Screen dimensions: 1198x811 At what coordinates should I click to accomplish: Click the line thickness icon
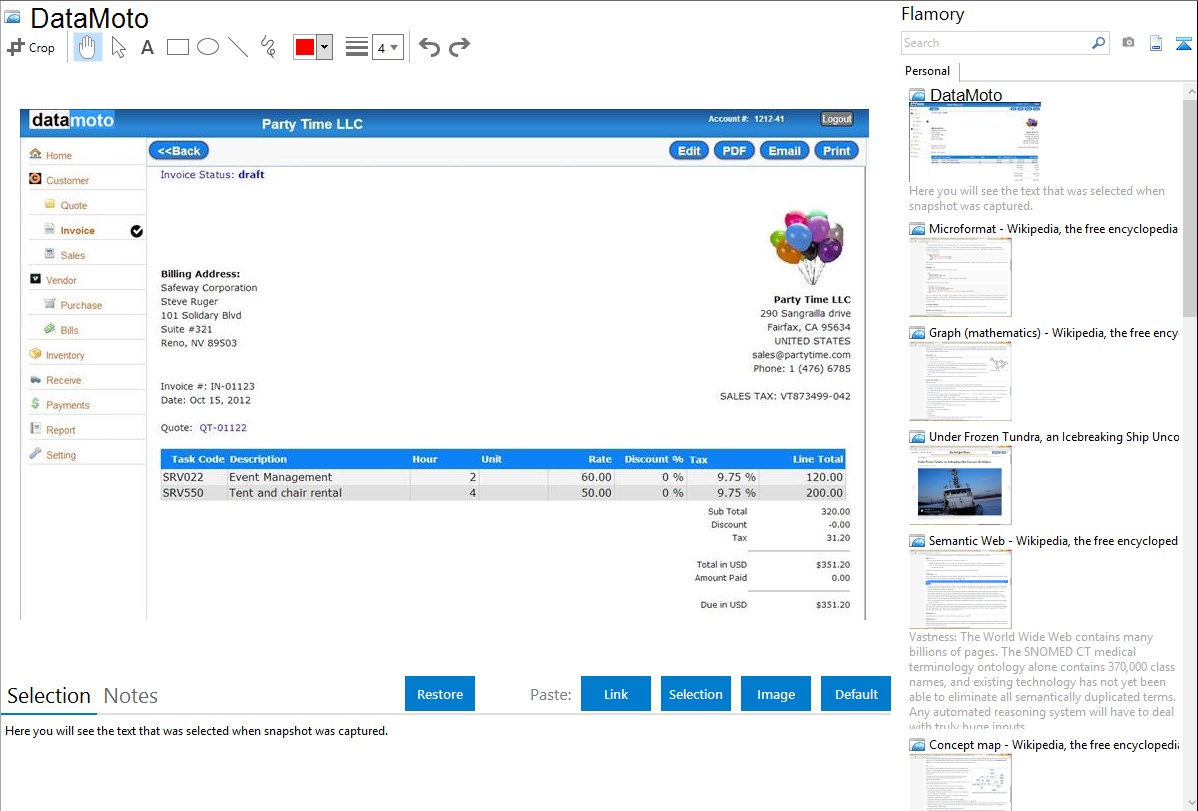(x=356, y=47)
